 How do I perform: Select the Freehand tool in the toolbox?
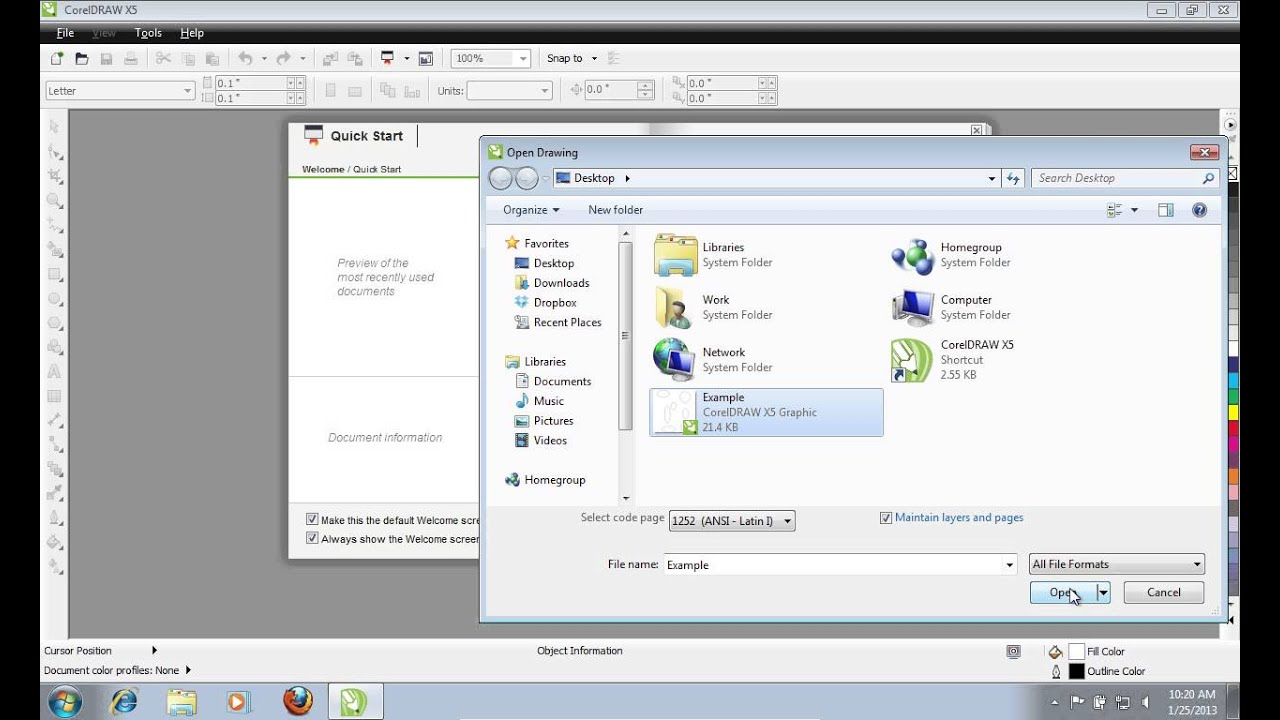pyautogui.click(x=55, y=225)
